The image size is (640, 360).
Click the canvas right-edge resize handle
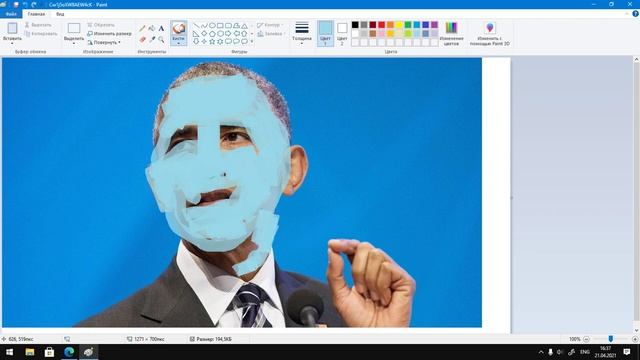(x=511, y=197)
